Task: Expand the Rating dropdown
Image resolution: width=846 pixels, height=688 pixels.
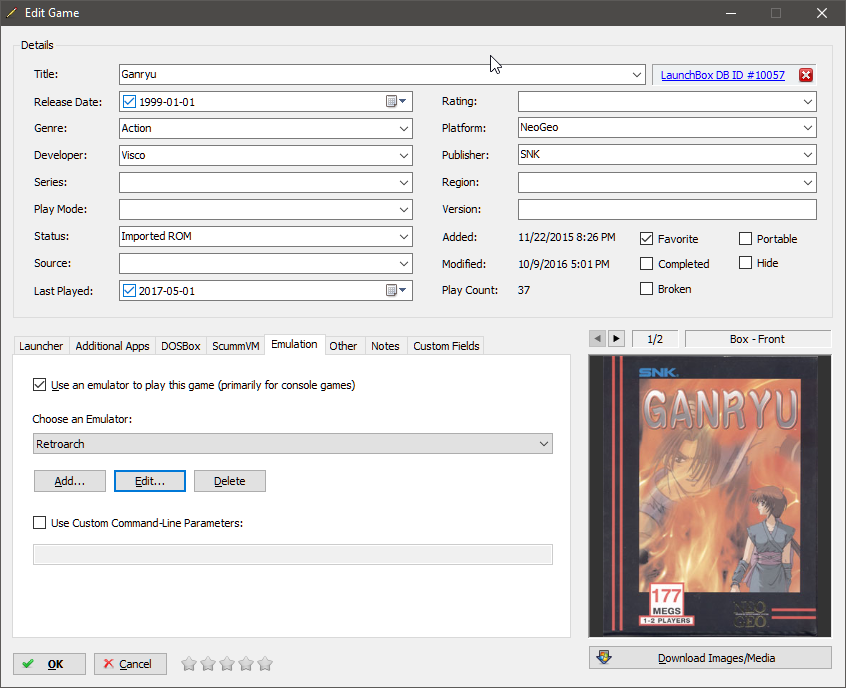Action: [808, 101]
